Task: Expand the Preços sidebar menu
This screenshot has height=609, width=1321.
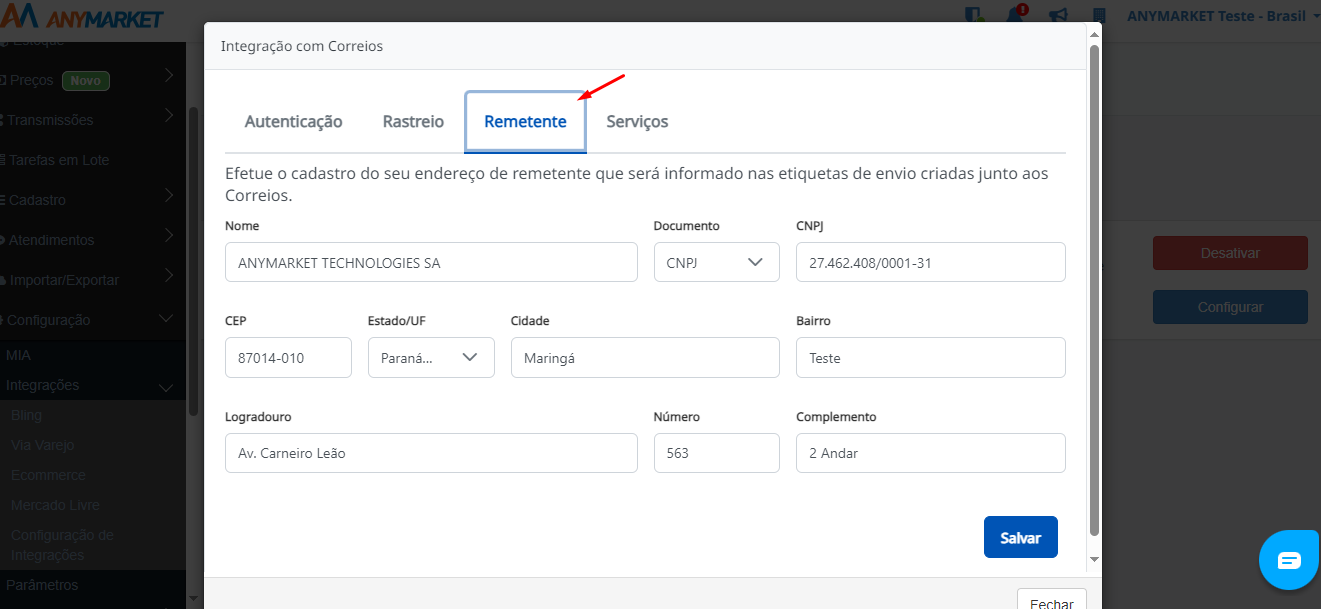Action: 93,80
